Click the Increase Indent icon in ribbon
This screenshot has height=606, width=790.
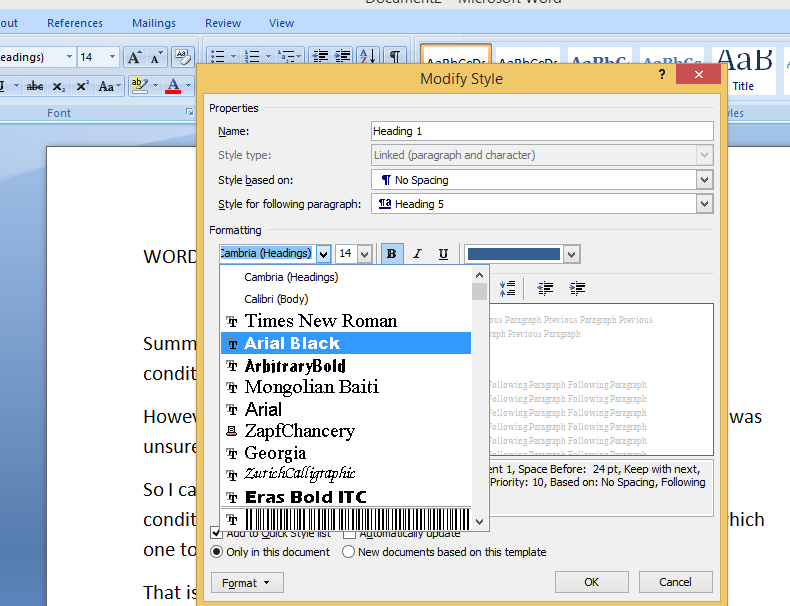click(x=343, y=56)
